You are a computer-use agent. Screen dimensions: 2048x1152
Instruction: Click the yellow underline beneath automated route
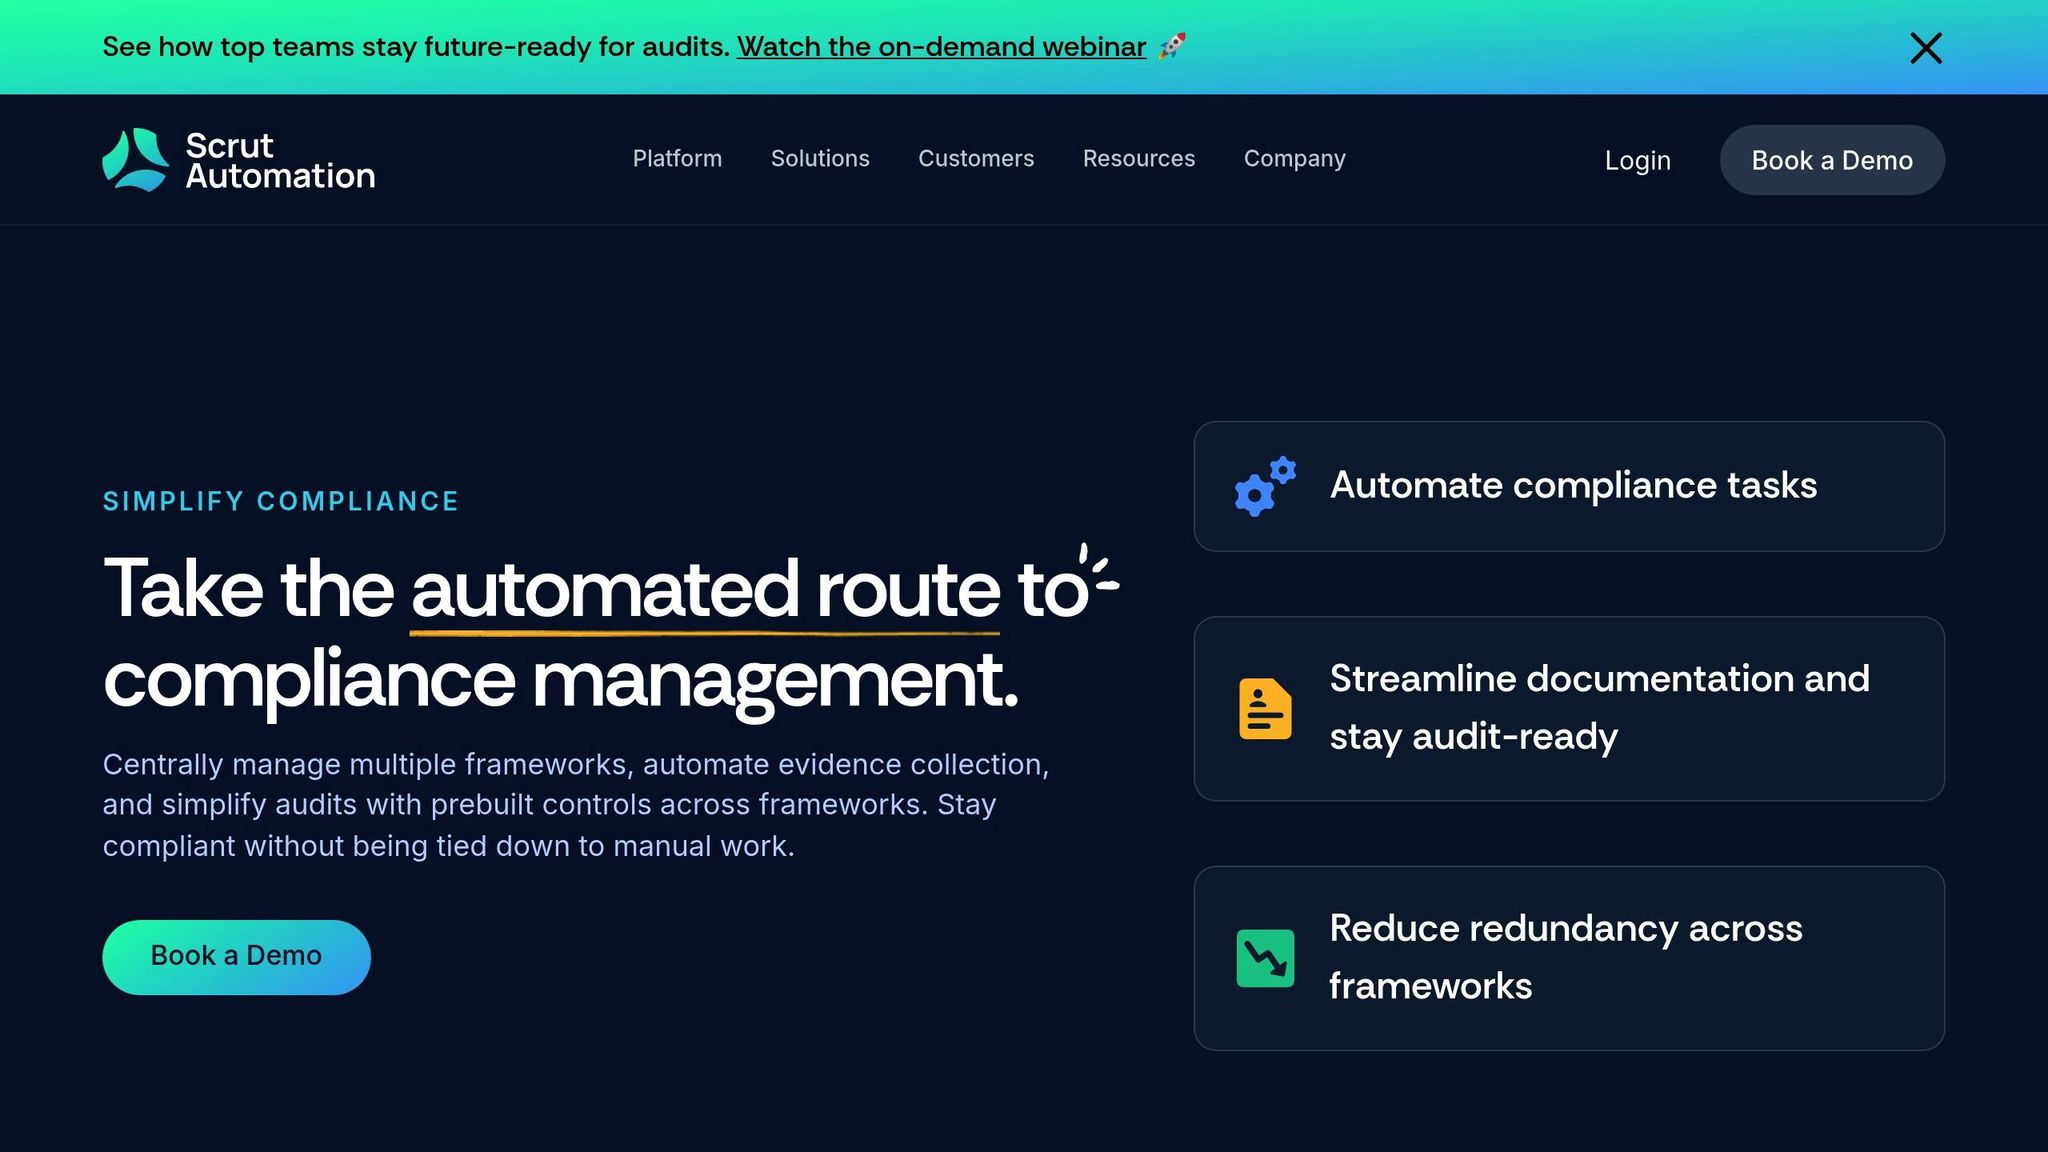706,633
